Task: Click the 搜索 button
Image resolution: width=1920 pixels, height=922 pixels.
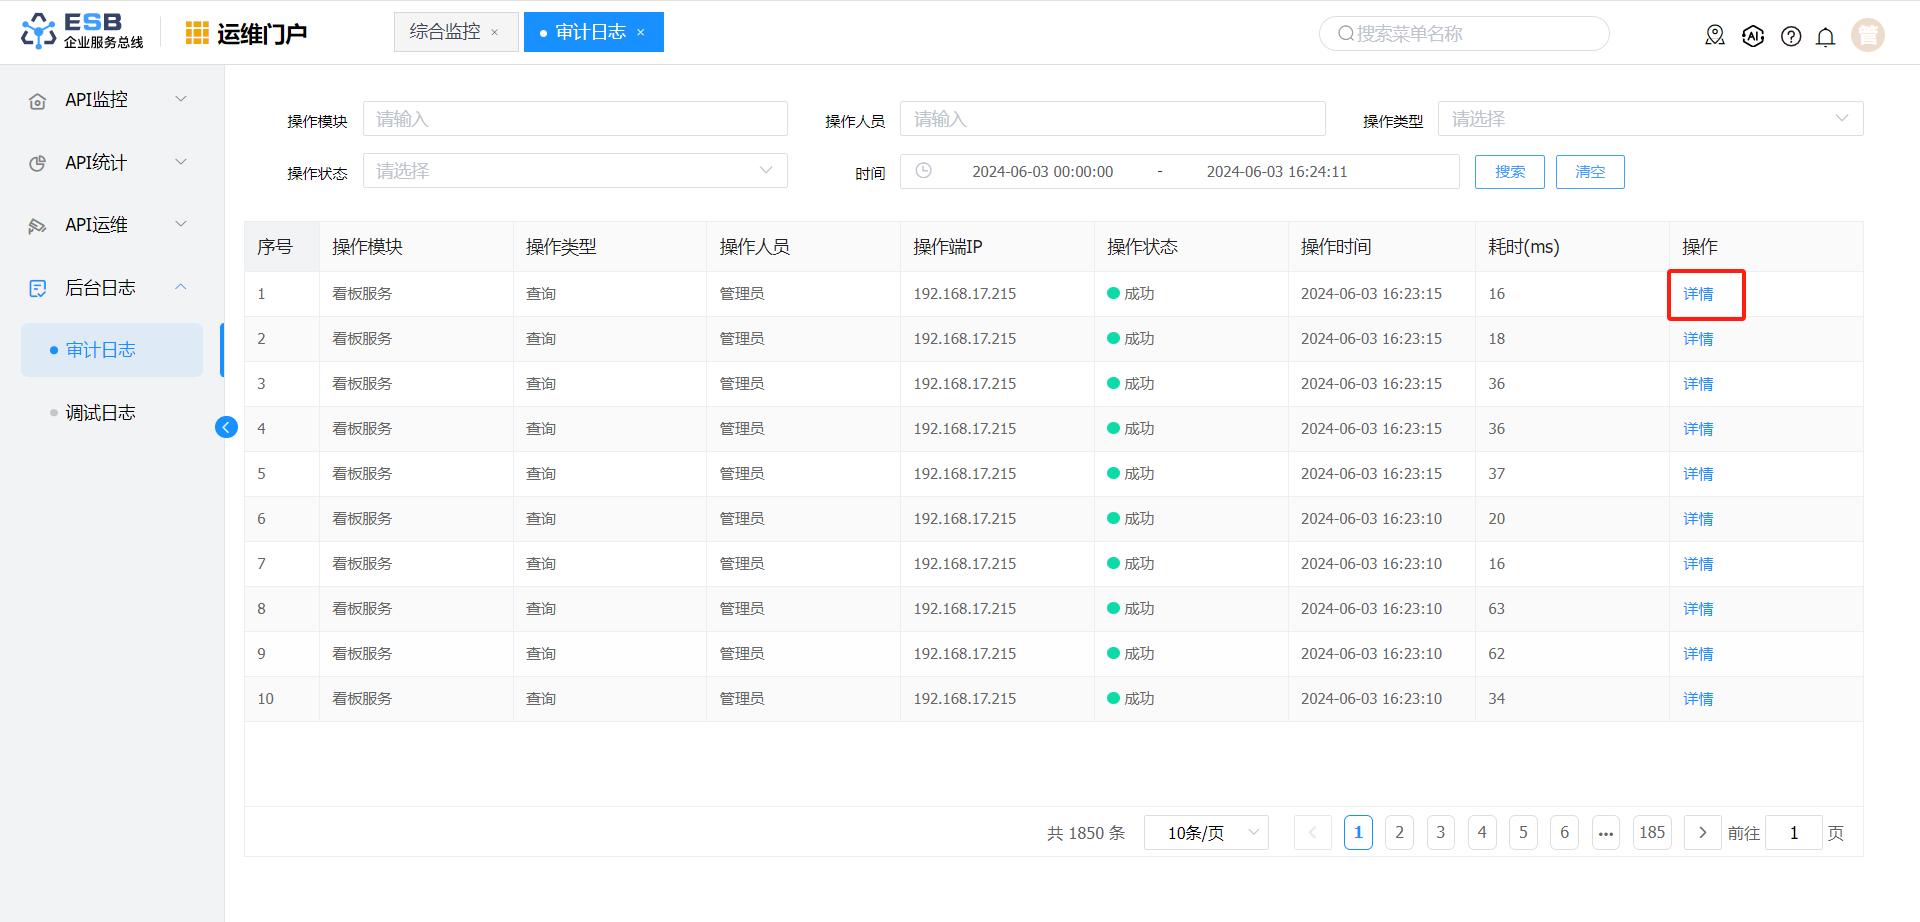Action: click(1509, 172)
